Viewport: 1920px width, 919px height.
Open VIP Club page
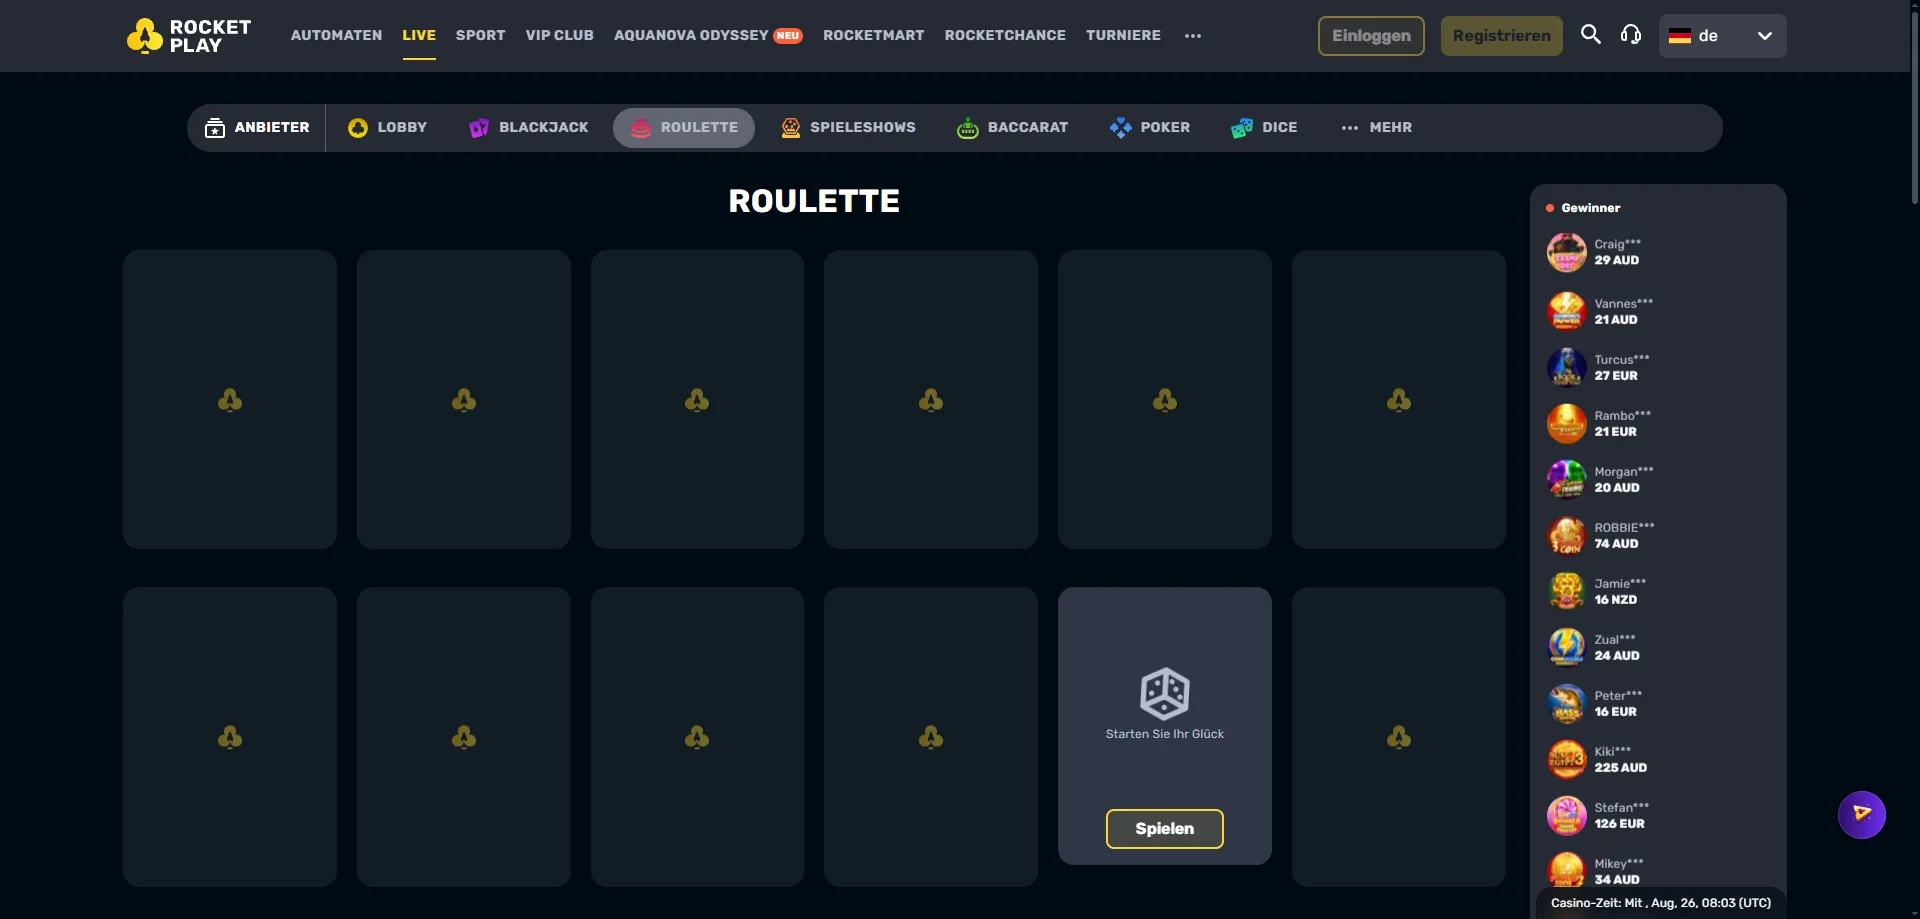pyautogui.click(x=559, y=35)
